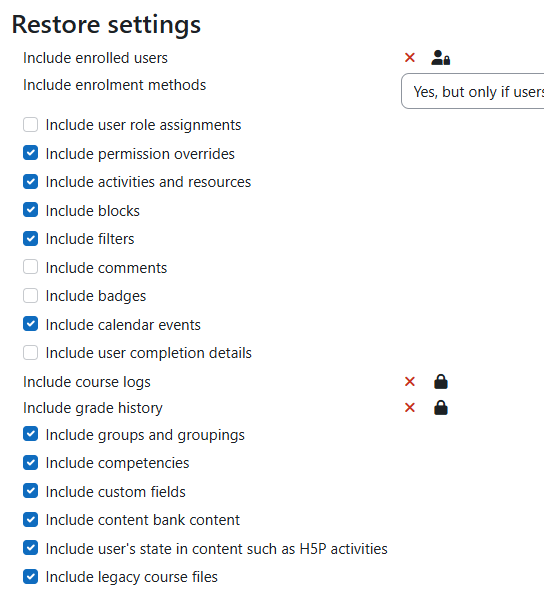
Task: Uncheck Include permission overrides
Action: (x=30, y=153)
